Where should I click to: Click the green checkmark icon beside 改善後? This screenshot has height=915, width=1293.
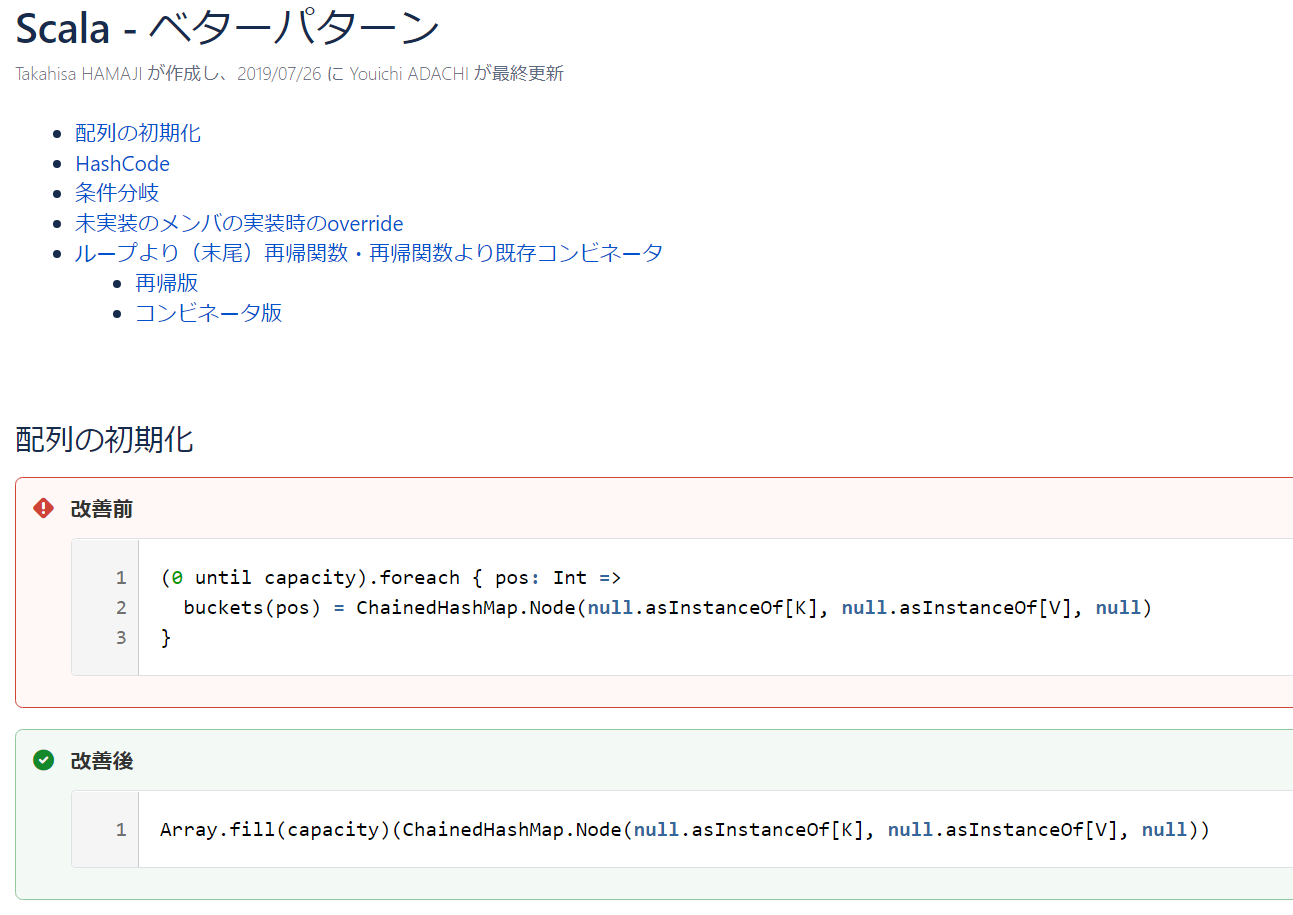pos(43,761)
